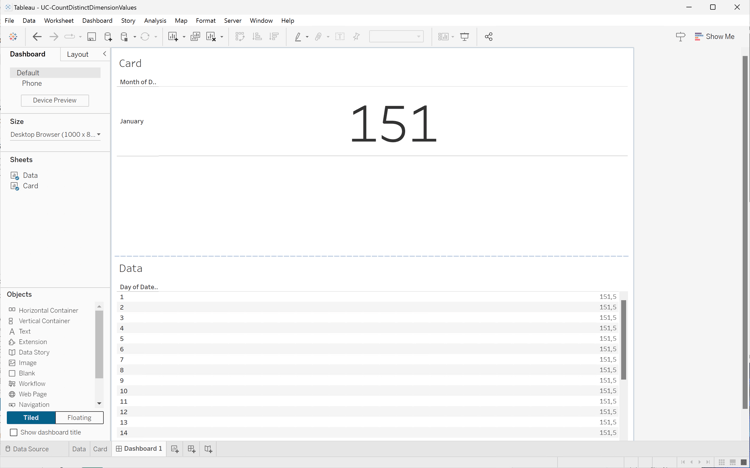This screenshot has width=750, height=468.
Task: Open the Highlight dropdown arrow
Action: click(307, 37)
